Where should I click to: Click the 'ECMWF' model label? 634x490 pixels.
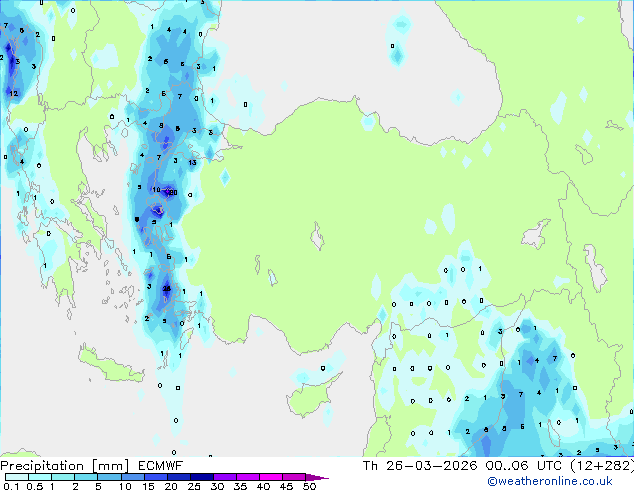161,466
